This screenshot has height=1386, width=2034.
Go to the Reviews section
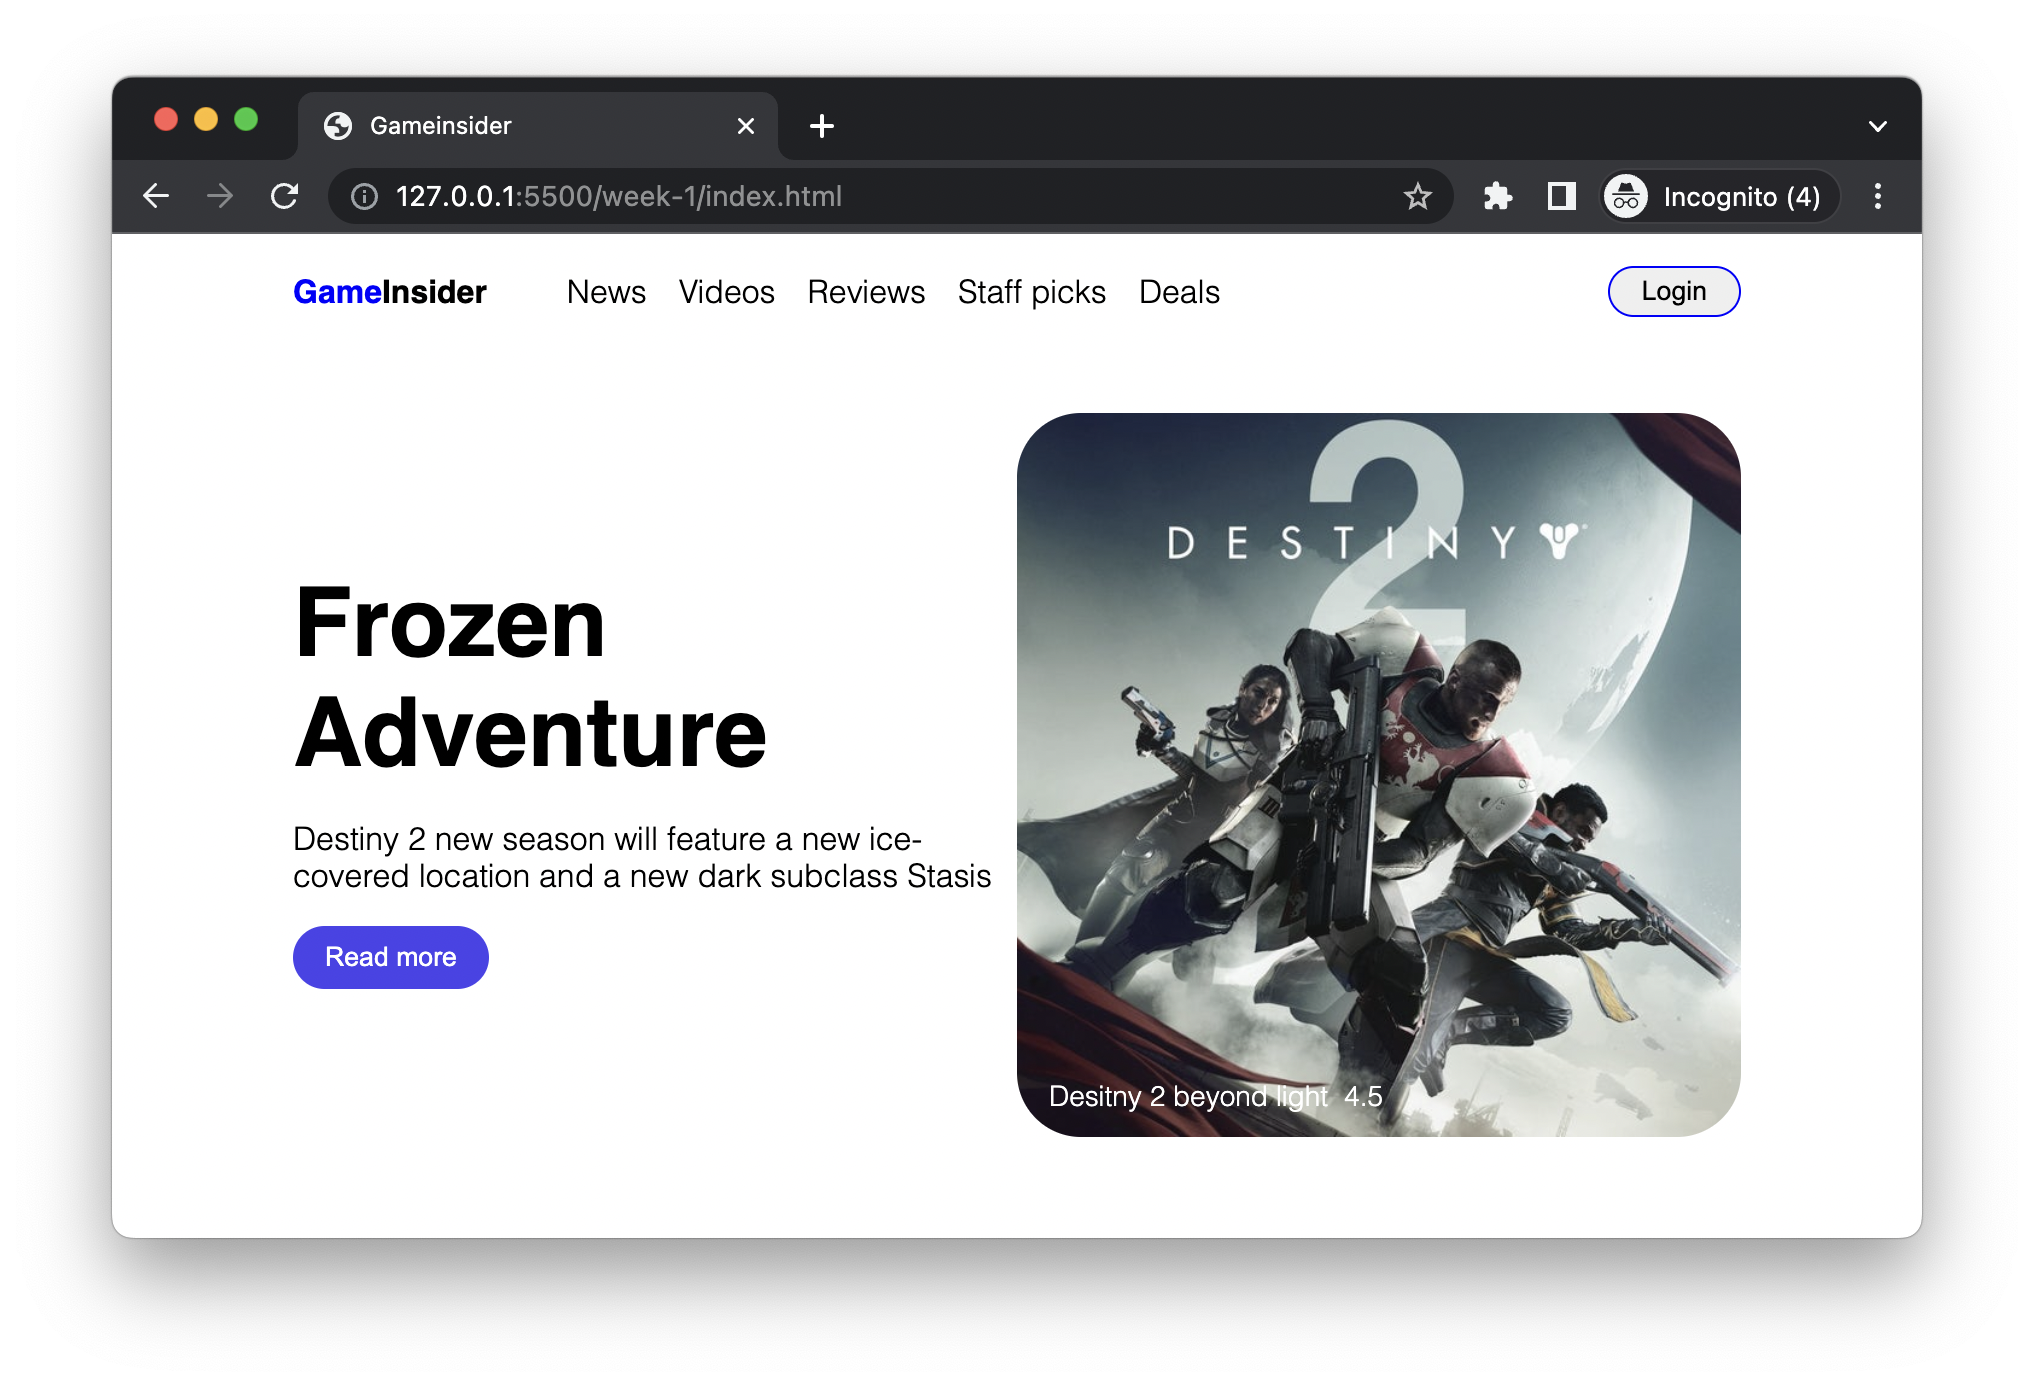click(866, 292)
